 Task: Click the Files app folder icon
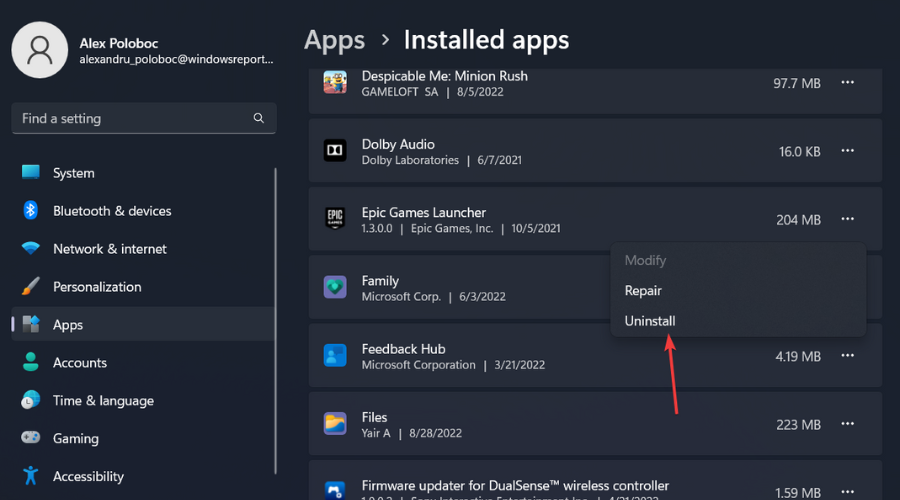(x=335, y=424)
